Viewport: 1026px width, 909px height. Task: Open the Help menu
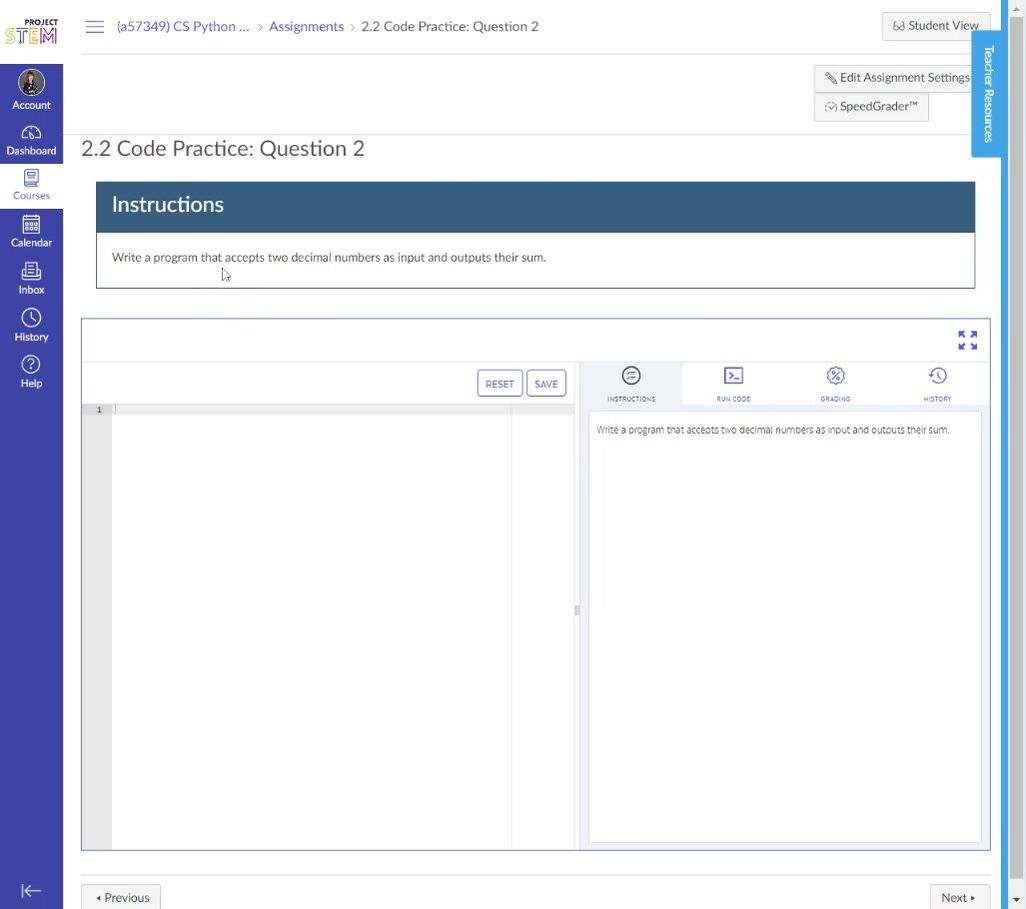tap(31, 372)
